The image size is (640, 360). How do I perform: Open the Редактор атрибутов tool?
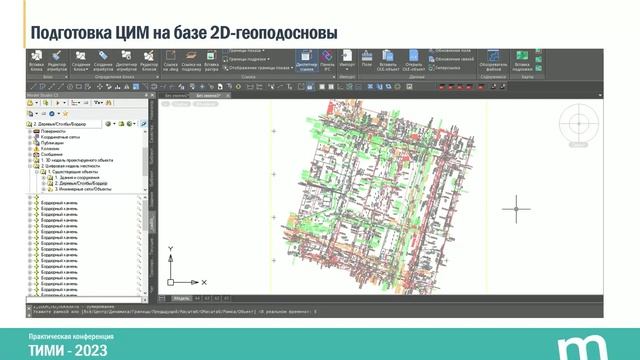pos(57,61)
